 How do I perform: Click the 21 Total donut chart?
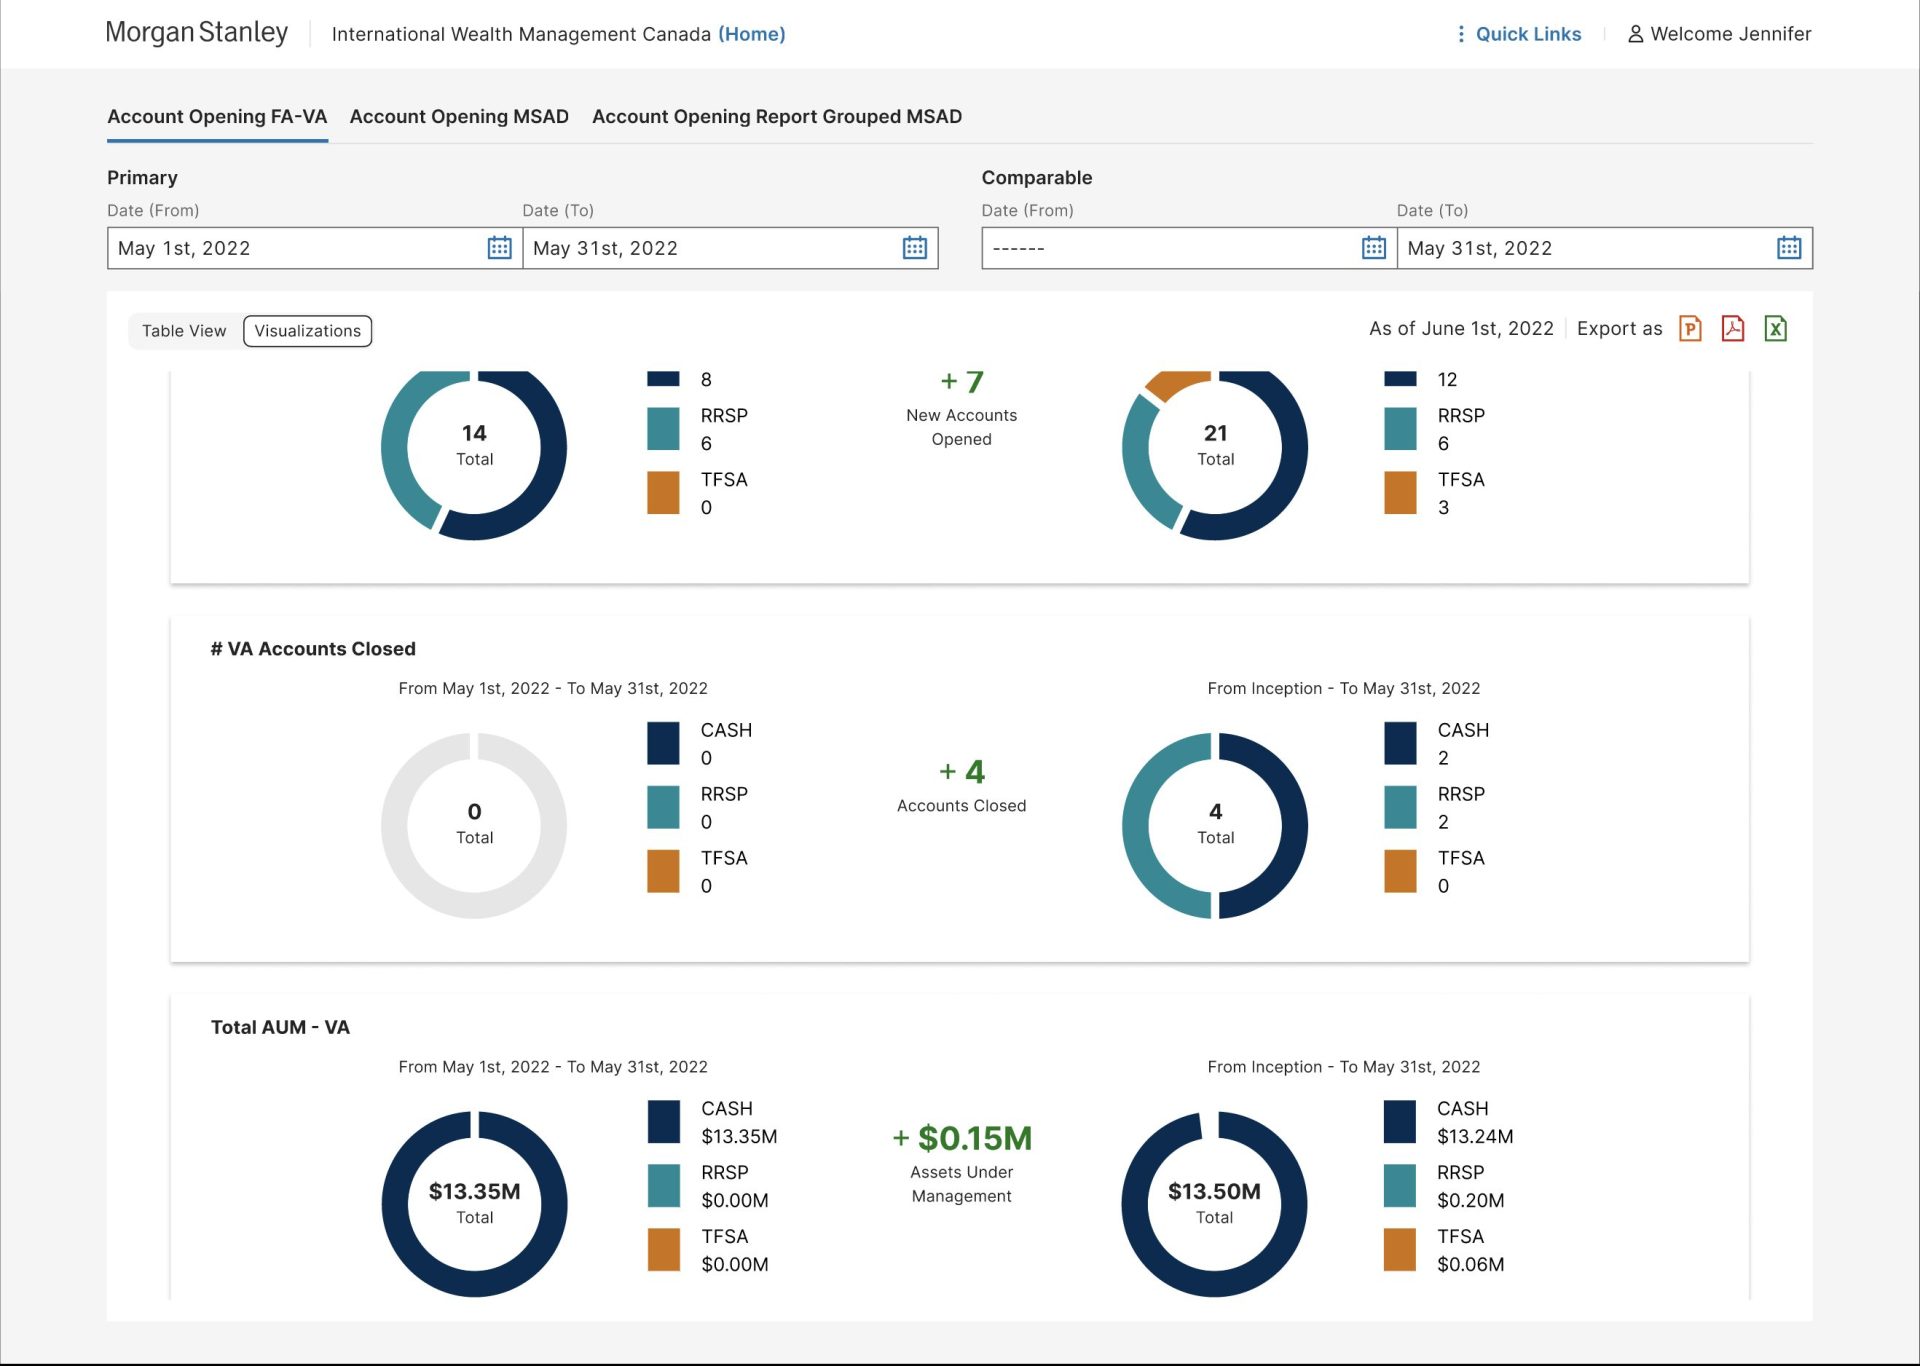(1215, 446)
